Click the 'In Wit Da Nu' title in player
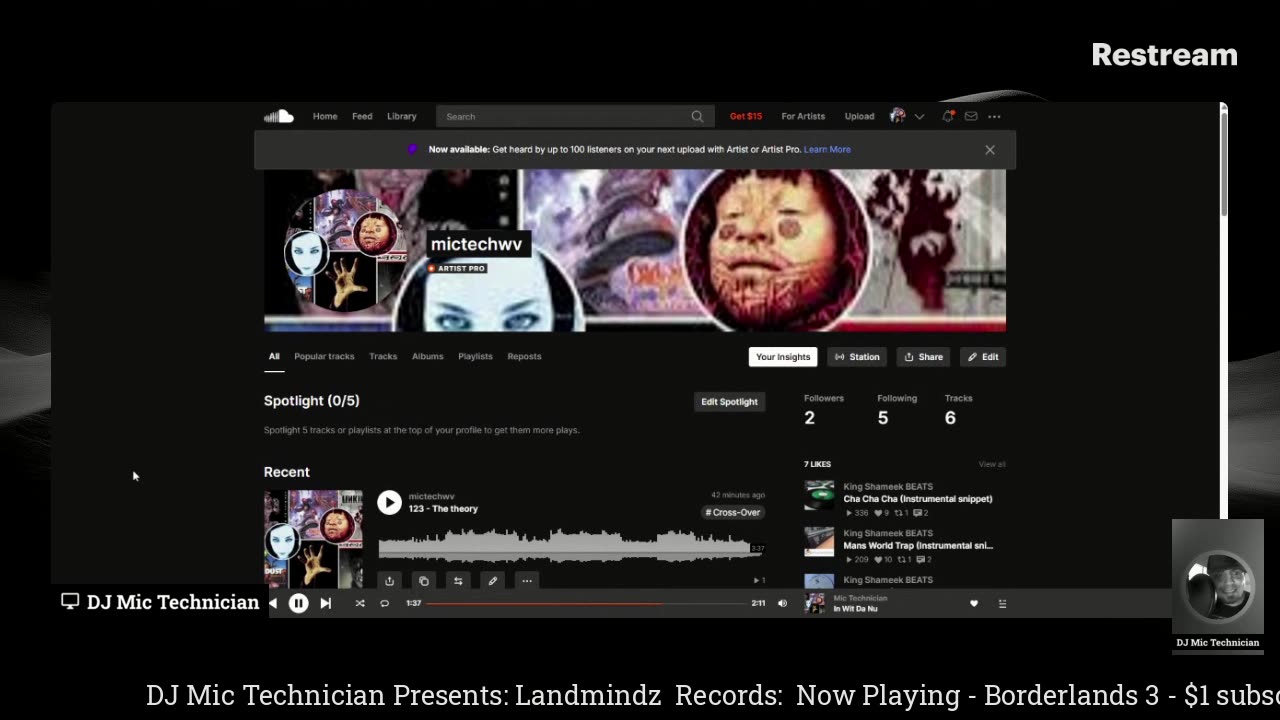The width and height of the screenshot is (1280, 720). [x=856, y=608]
